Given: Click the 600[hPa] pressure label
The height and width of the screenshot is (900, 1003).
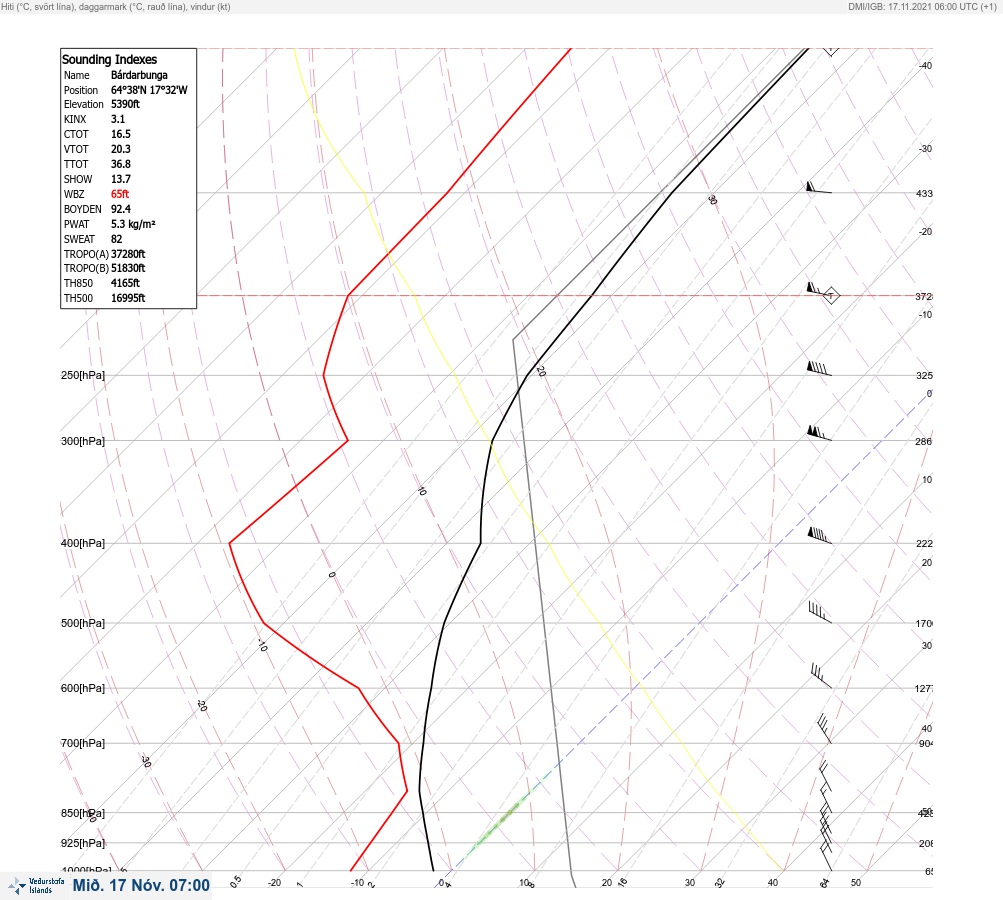Looking at the screenshot, I should (83, 688).
